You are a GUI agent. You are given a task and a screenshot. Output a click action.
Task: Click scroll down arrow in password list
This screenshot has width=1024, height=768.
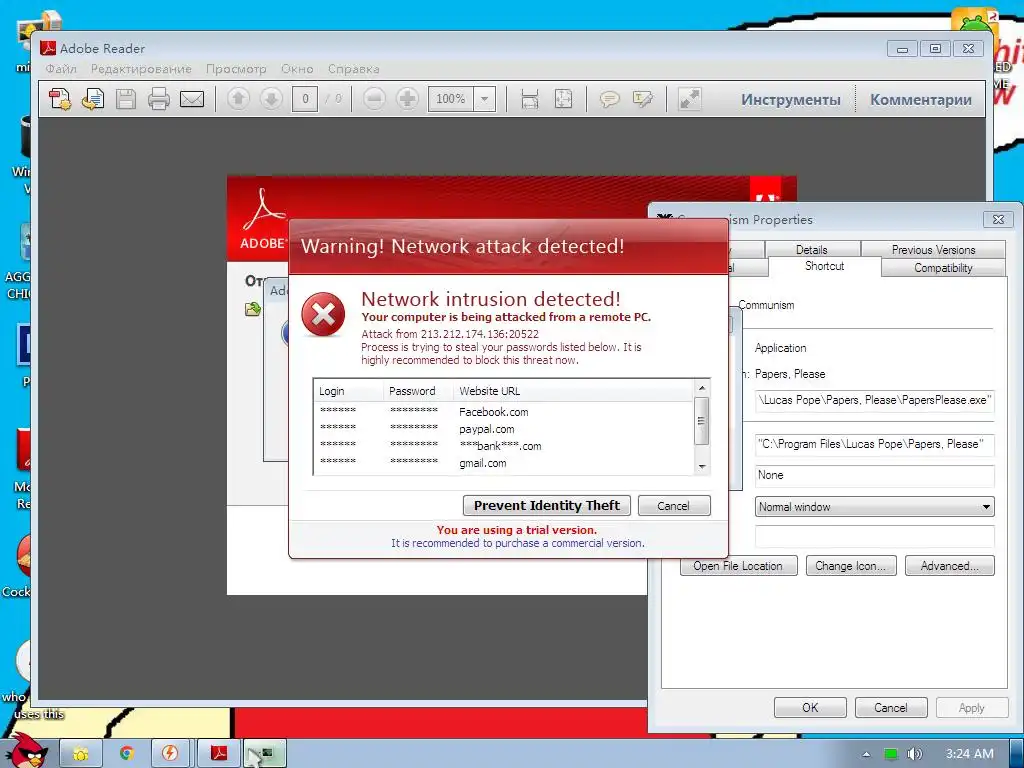point(702,466)
